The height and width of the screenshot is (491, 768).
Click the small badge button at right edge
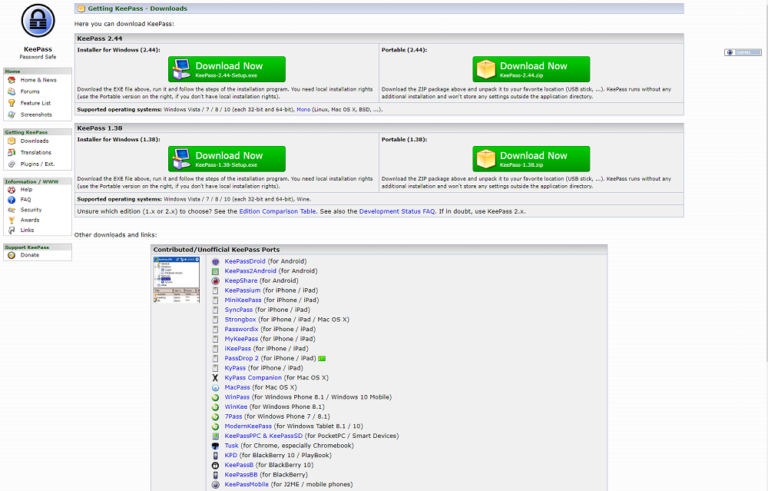743,52
